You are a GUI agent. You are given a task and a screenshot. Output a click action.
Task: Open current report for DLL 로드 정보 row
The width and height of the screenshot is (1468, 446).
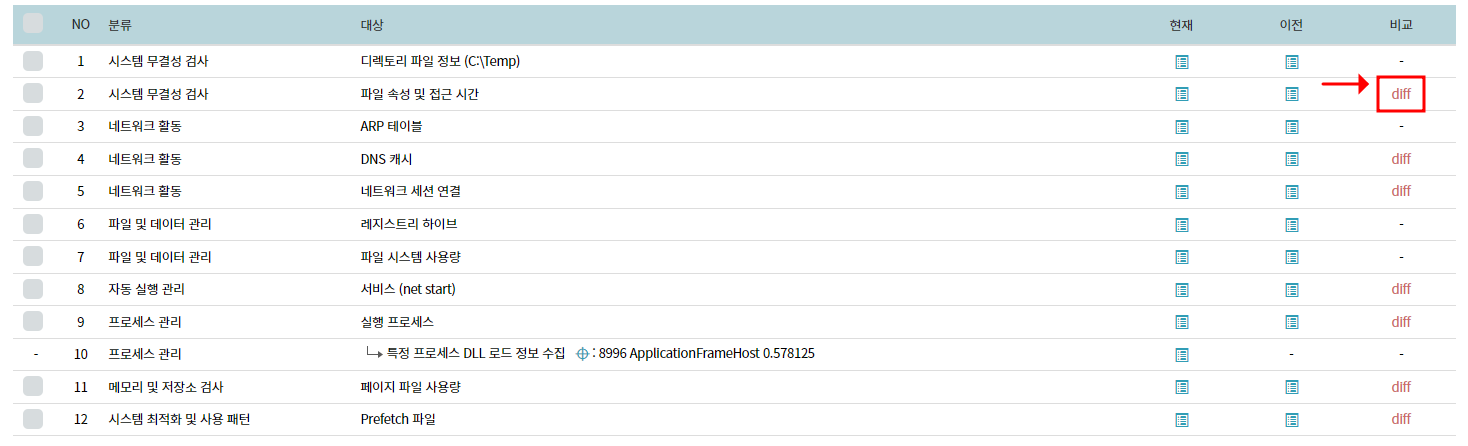pyautogui.click(x=1182, y=354)
